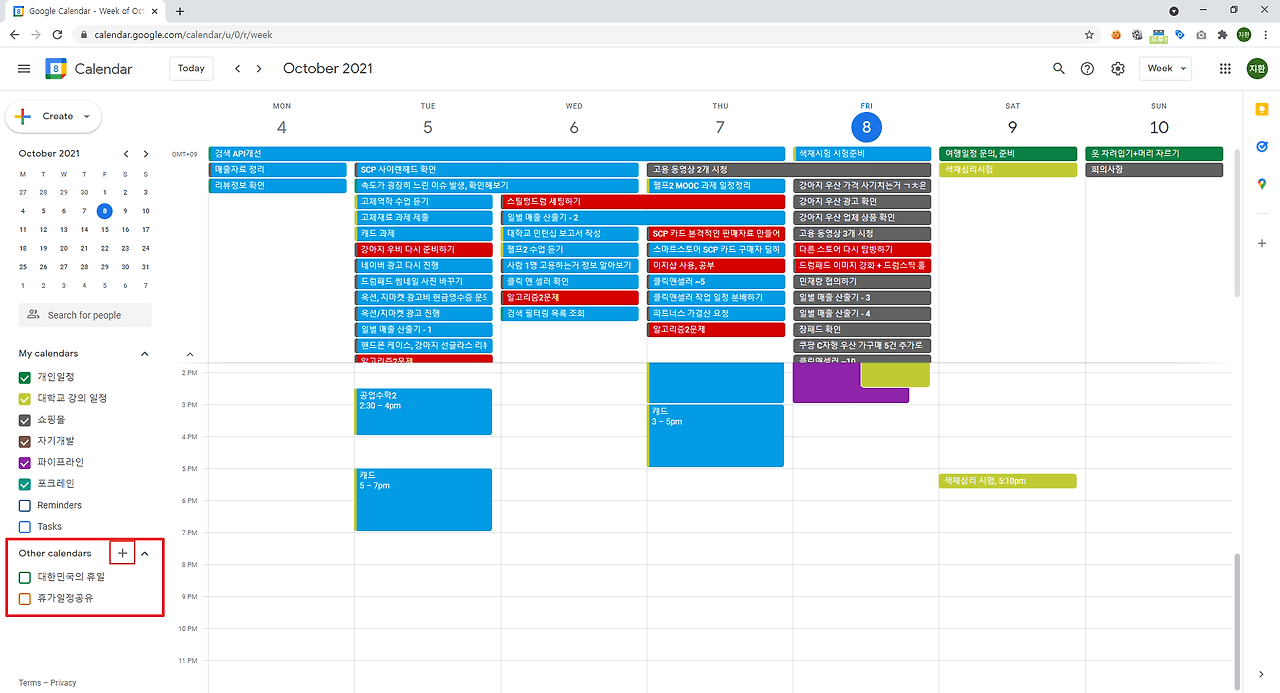Collapse the all-day events section
1280x693 pixels.
coord(190,354)
